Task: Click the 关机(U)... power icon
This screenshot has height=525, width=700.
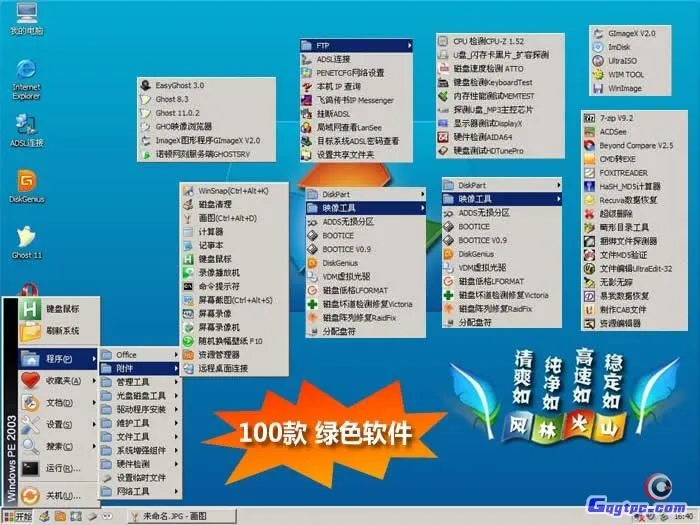Action: pos(30,496)
